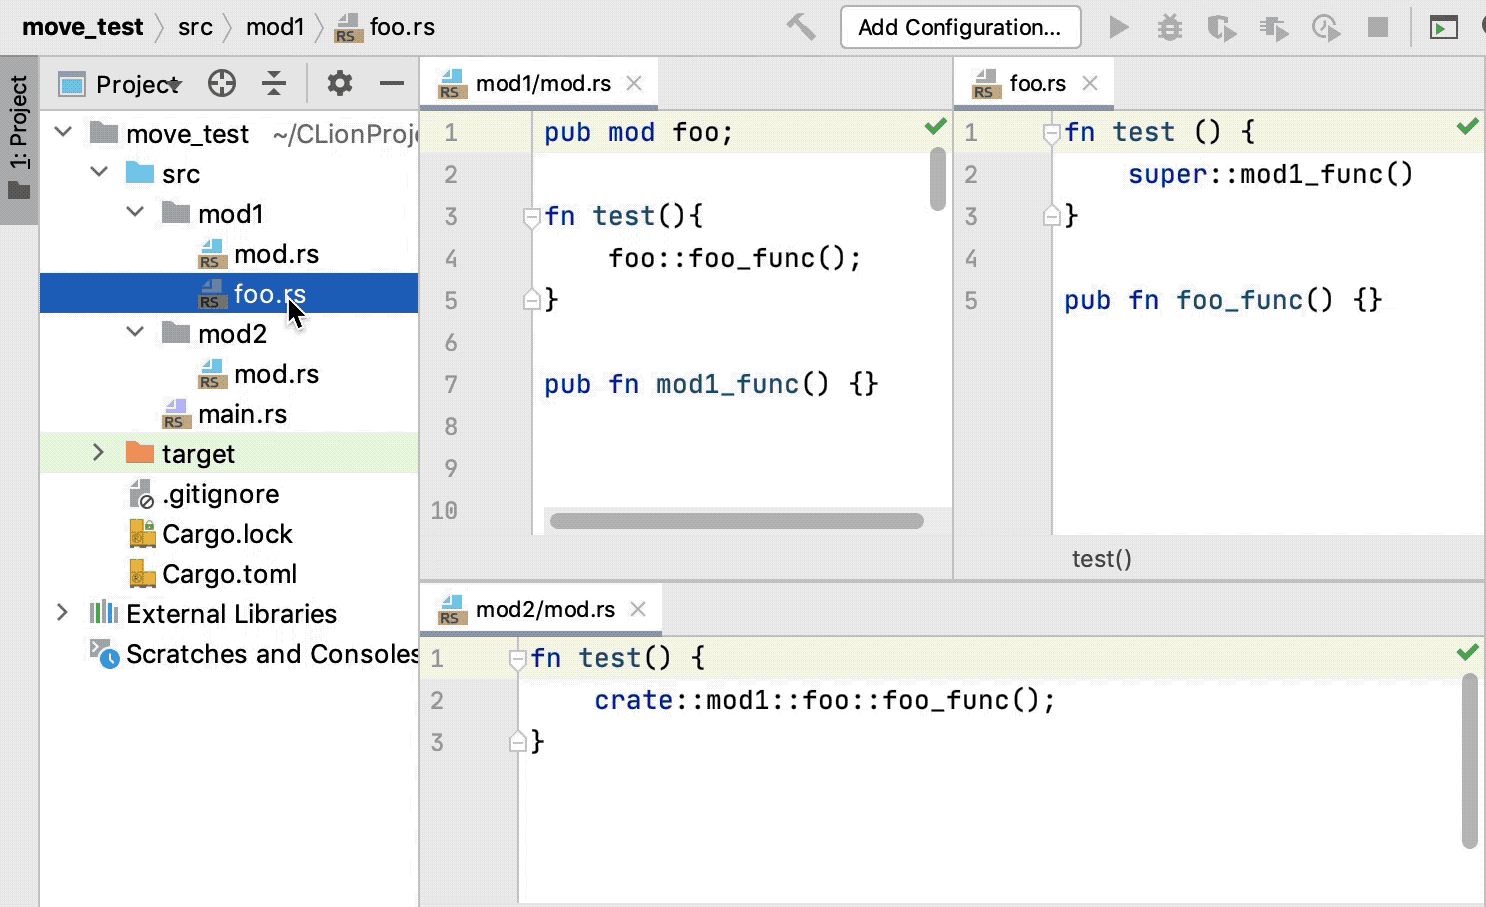The image size is (1486, 907).
Task: Collapse the mod1 folder
Action: tap(135, 212)
